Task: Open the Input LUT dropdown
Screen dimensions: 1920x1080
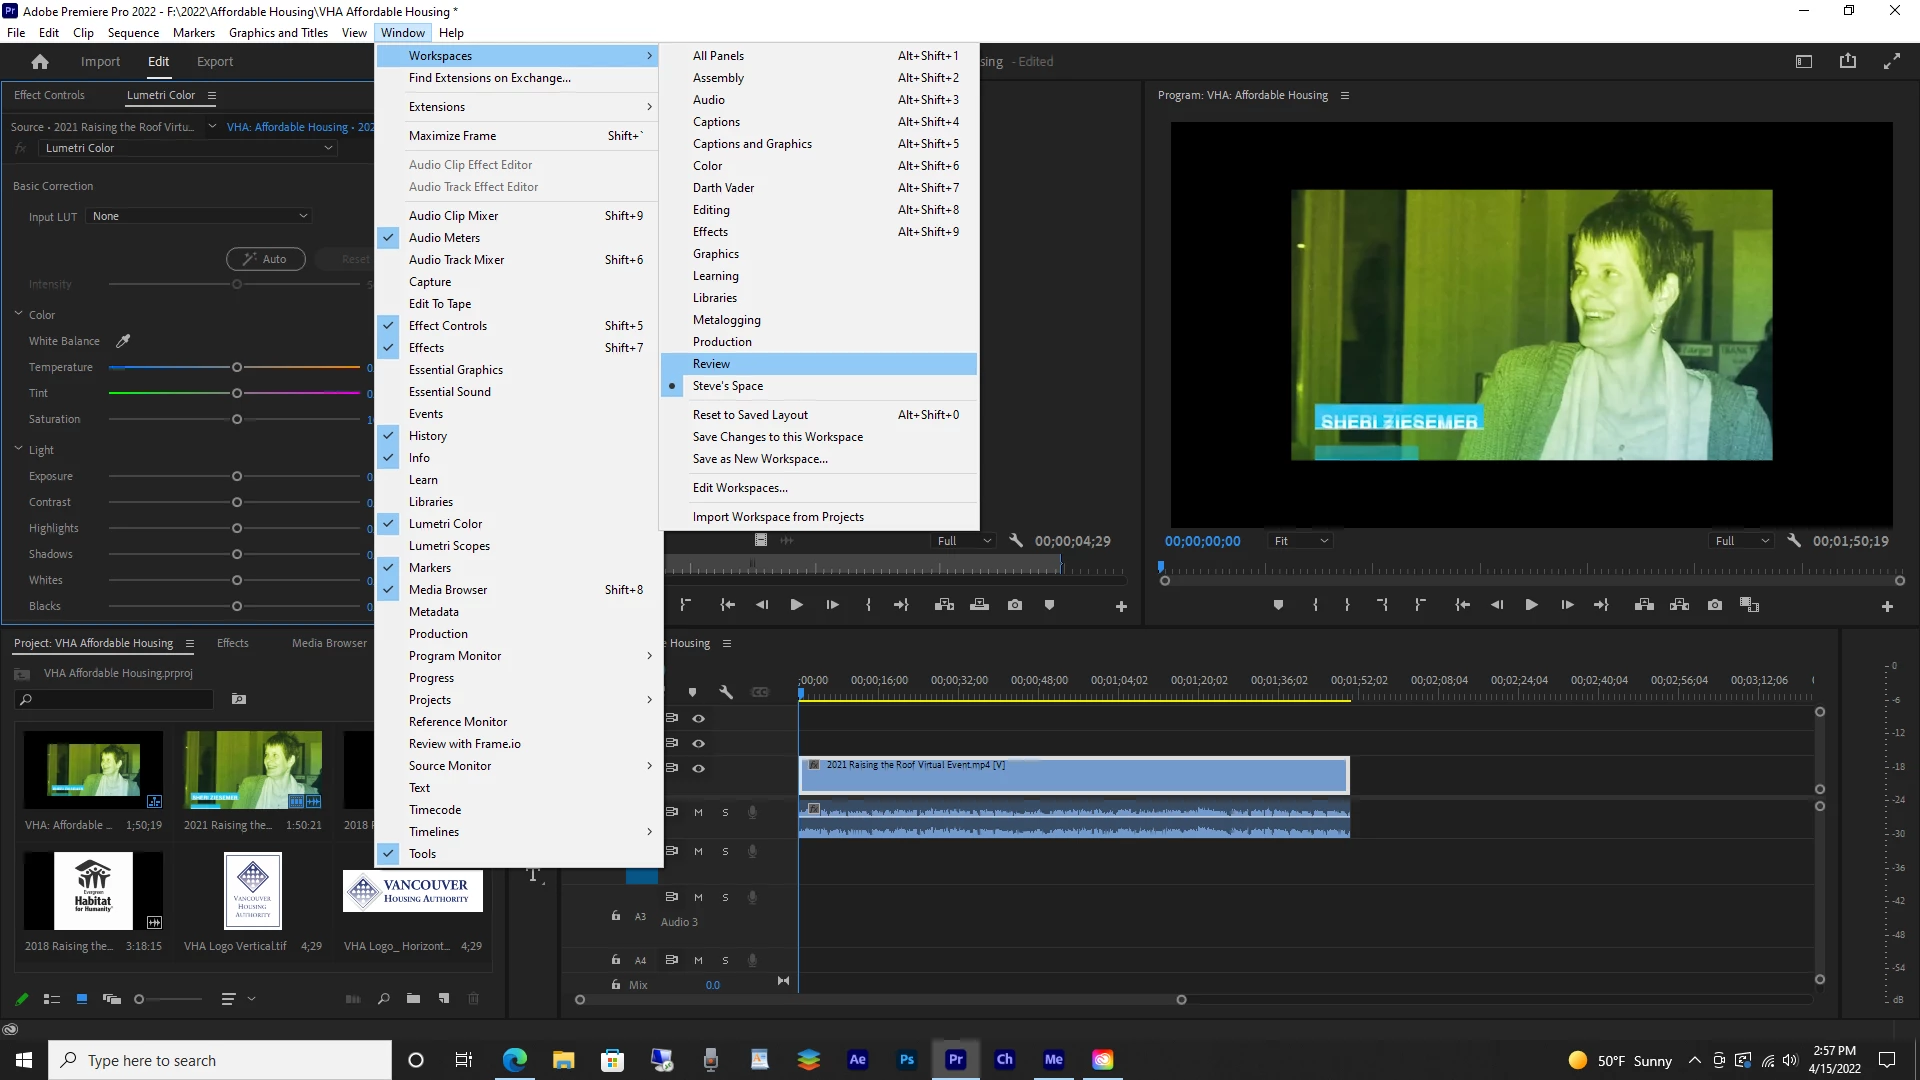Action: point(200,216)
